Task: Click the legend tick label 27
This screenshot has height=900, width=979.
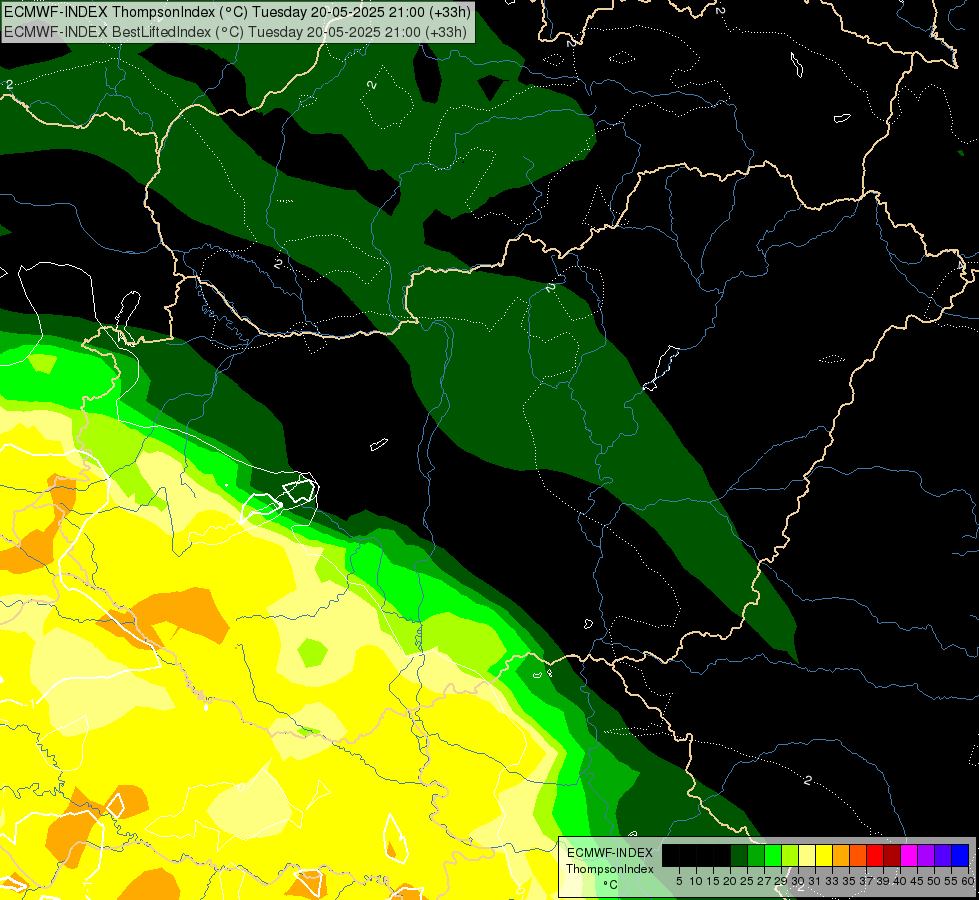Action: 764,881
